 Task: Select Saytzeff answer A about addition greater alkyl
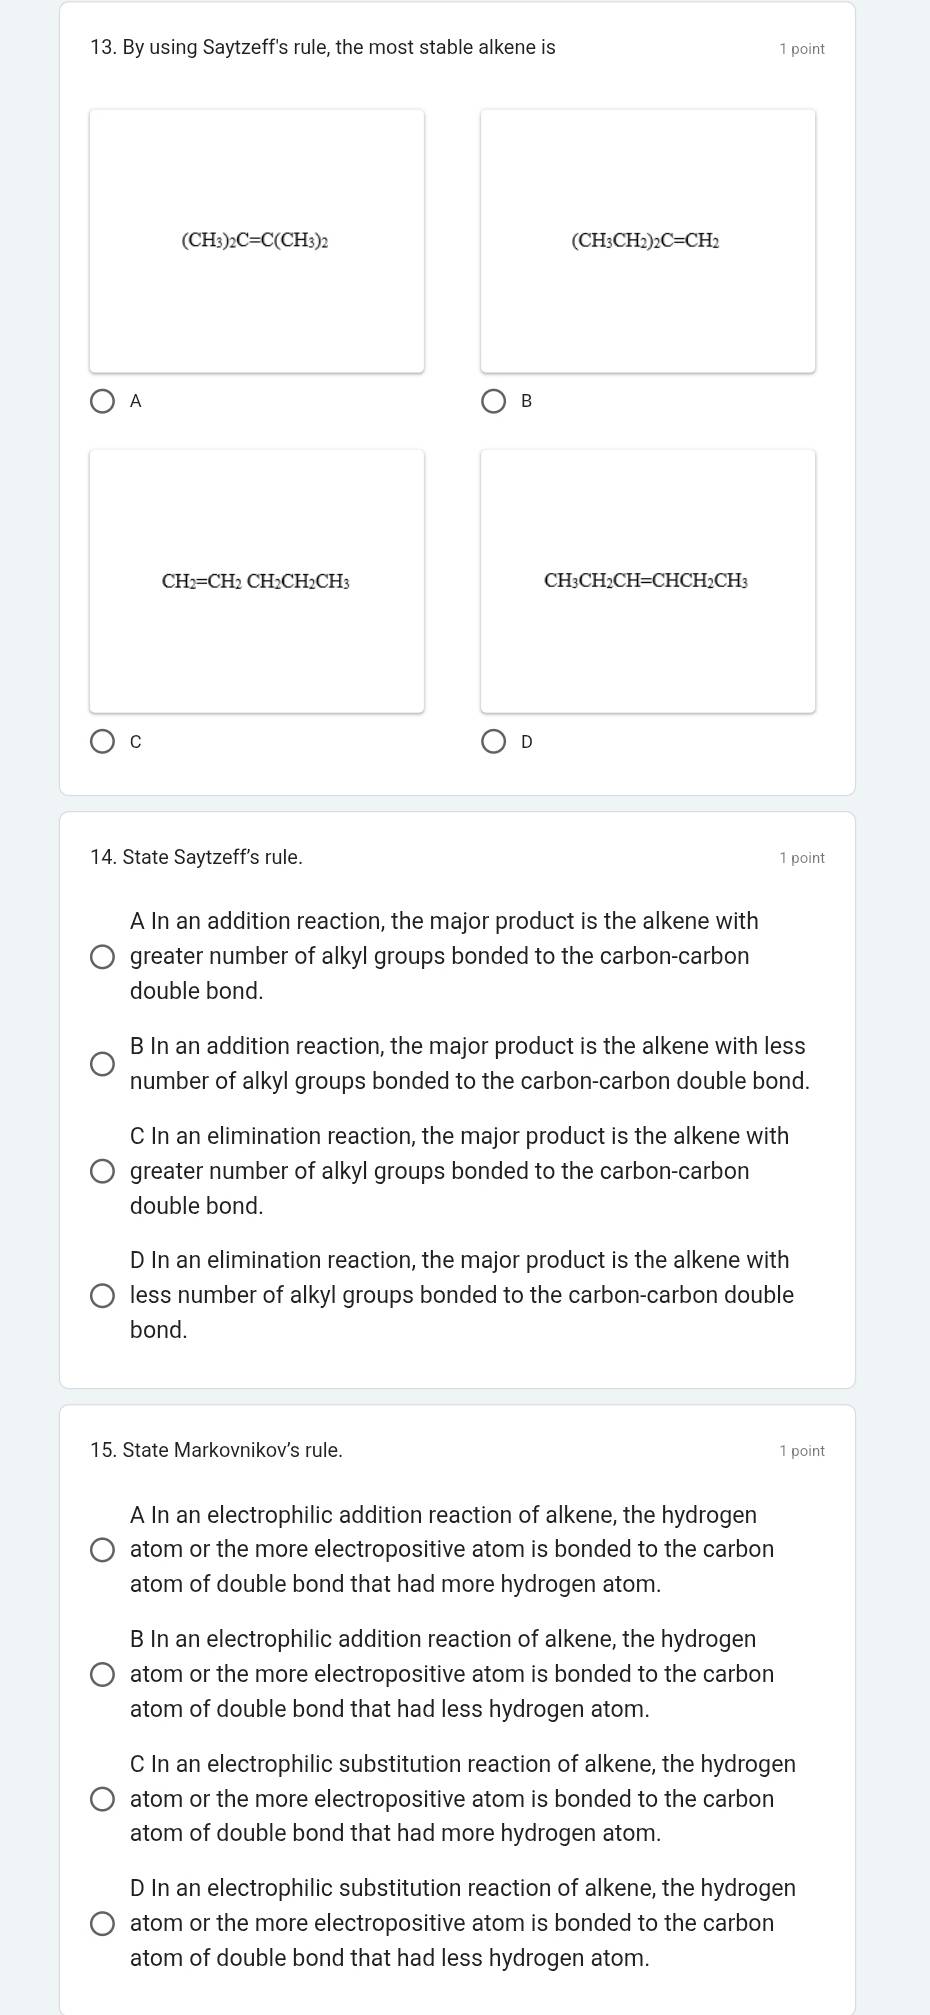102,957
